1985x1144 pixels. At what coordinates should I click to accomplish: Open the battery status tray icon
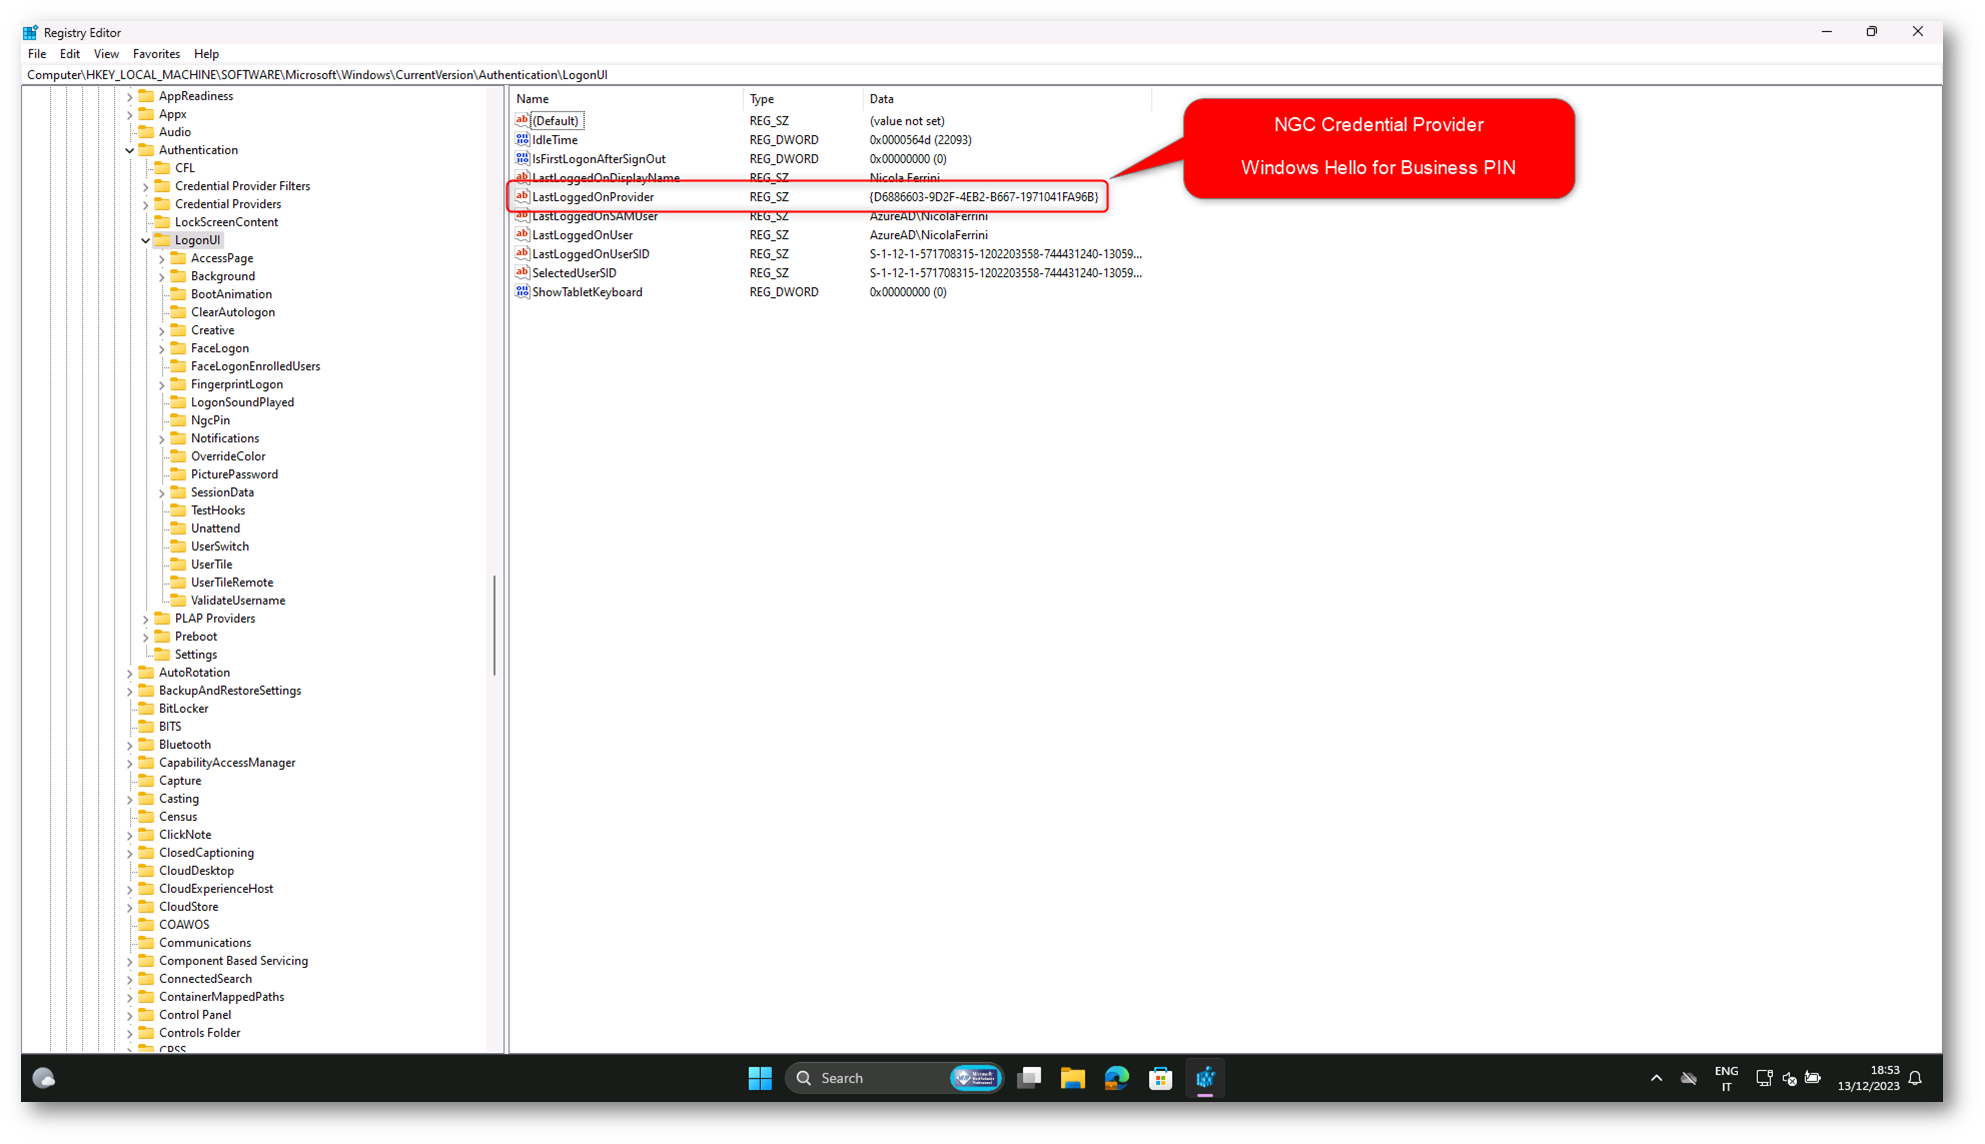[1812, 1078]
